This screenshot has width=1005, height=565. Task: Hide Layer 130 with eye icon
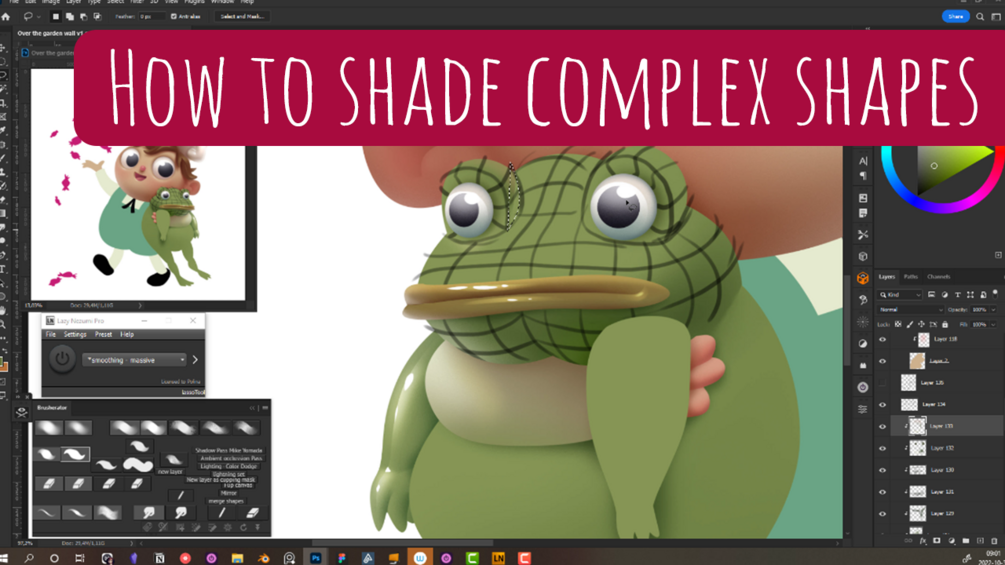(883, 470)
